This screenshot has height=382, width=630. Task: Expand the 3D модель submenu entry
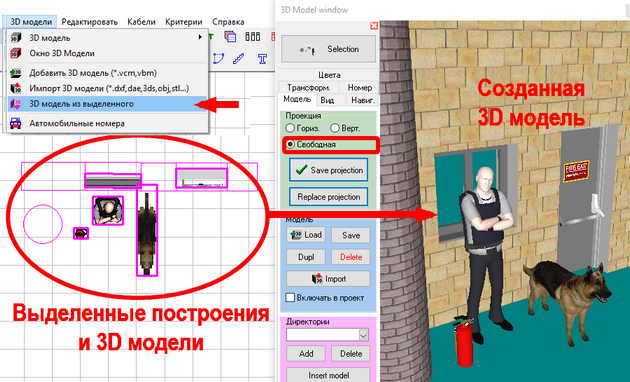[107, 38]
